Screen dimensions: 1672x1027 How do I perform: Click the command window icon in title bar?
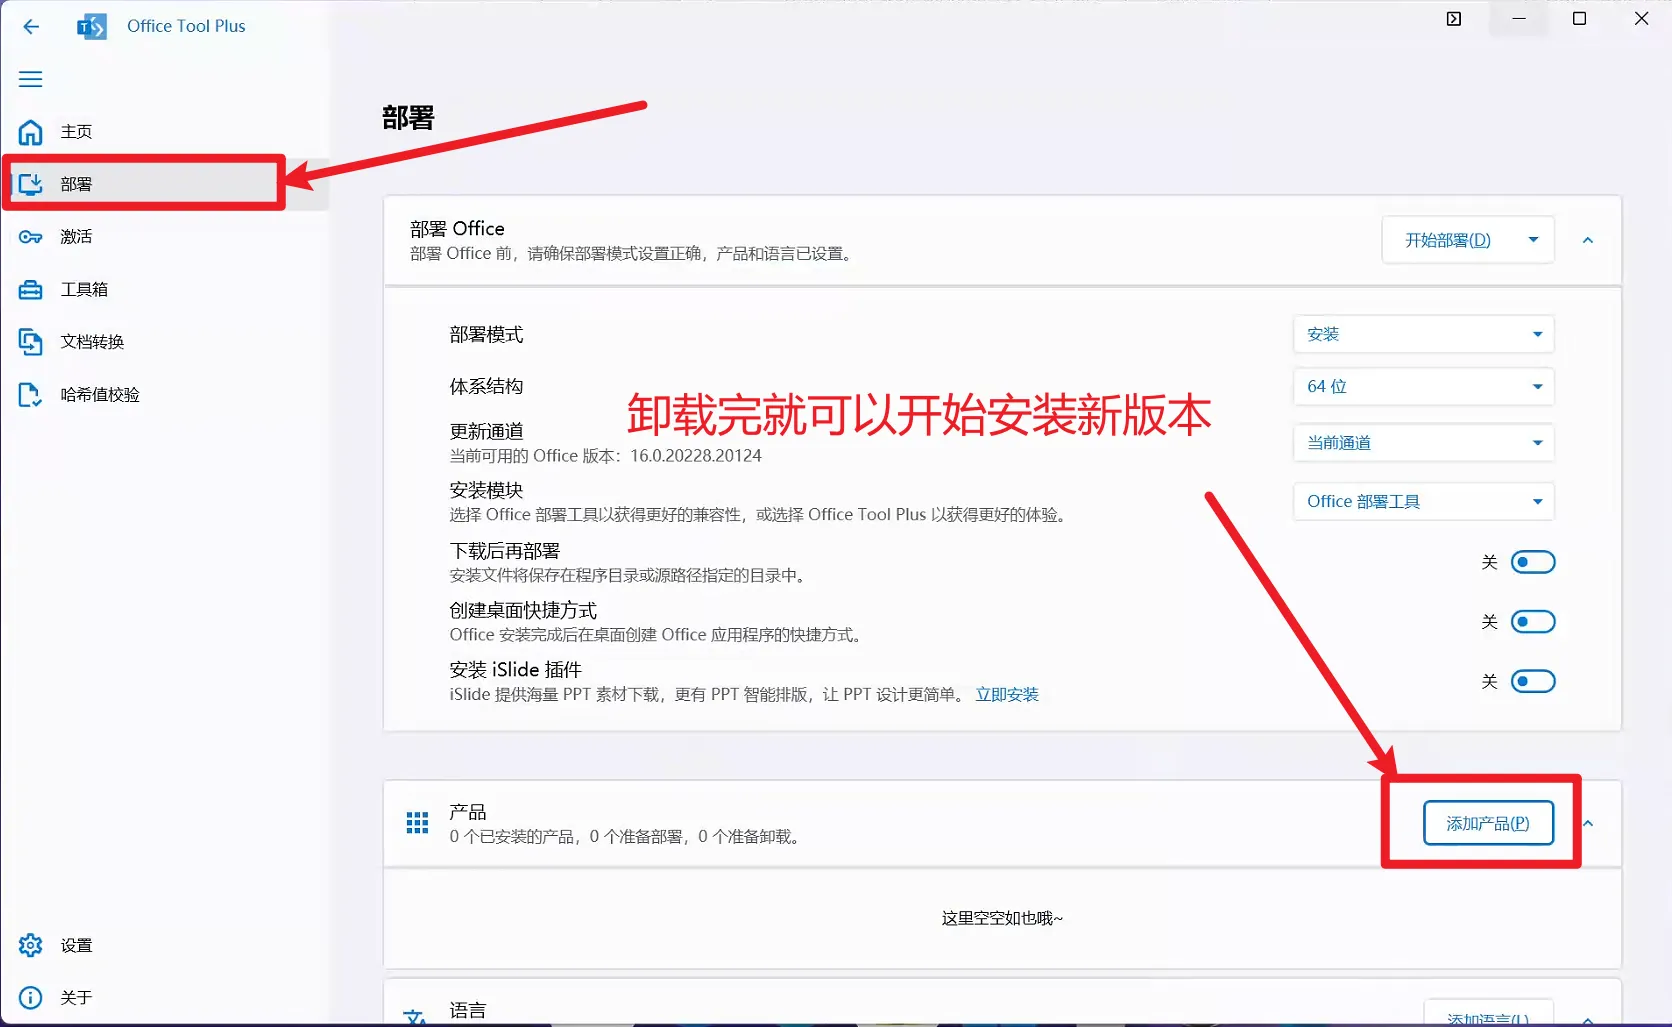tap(1454, 19)
